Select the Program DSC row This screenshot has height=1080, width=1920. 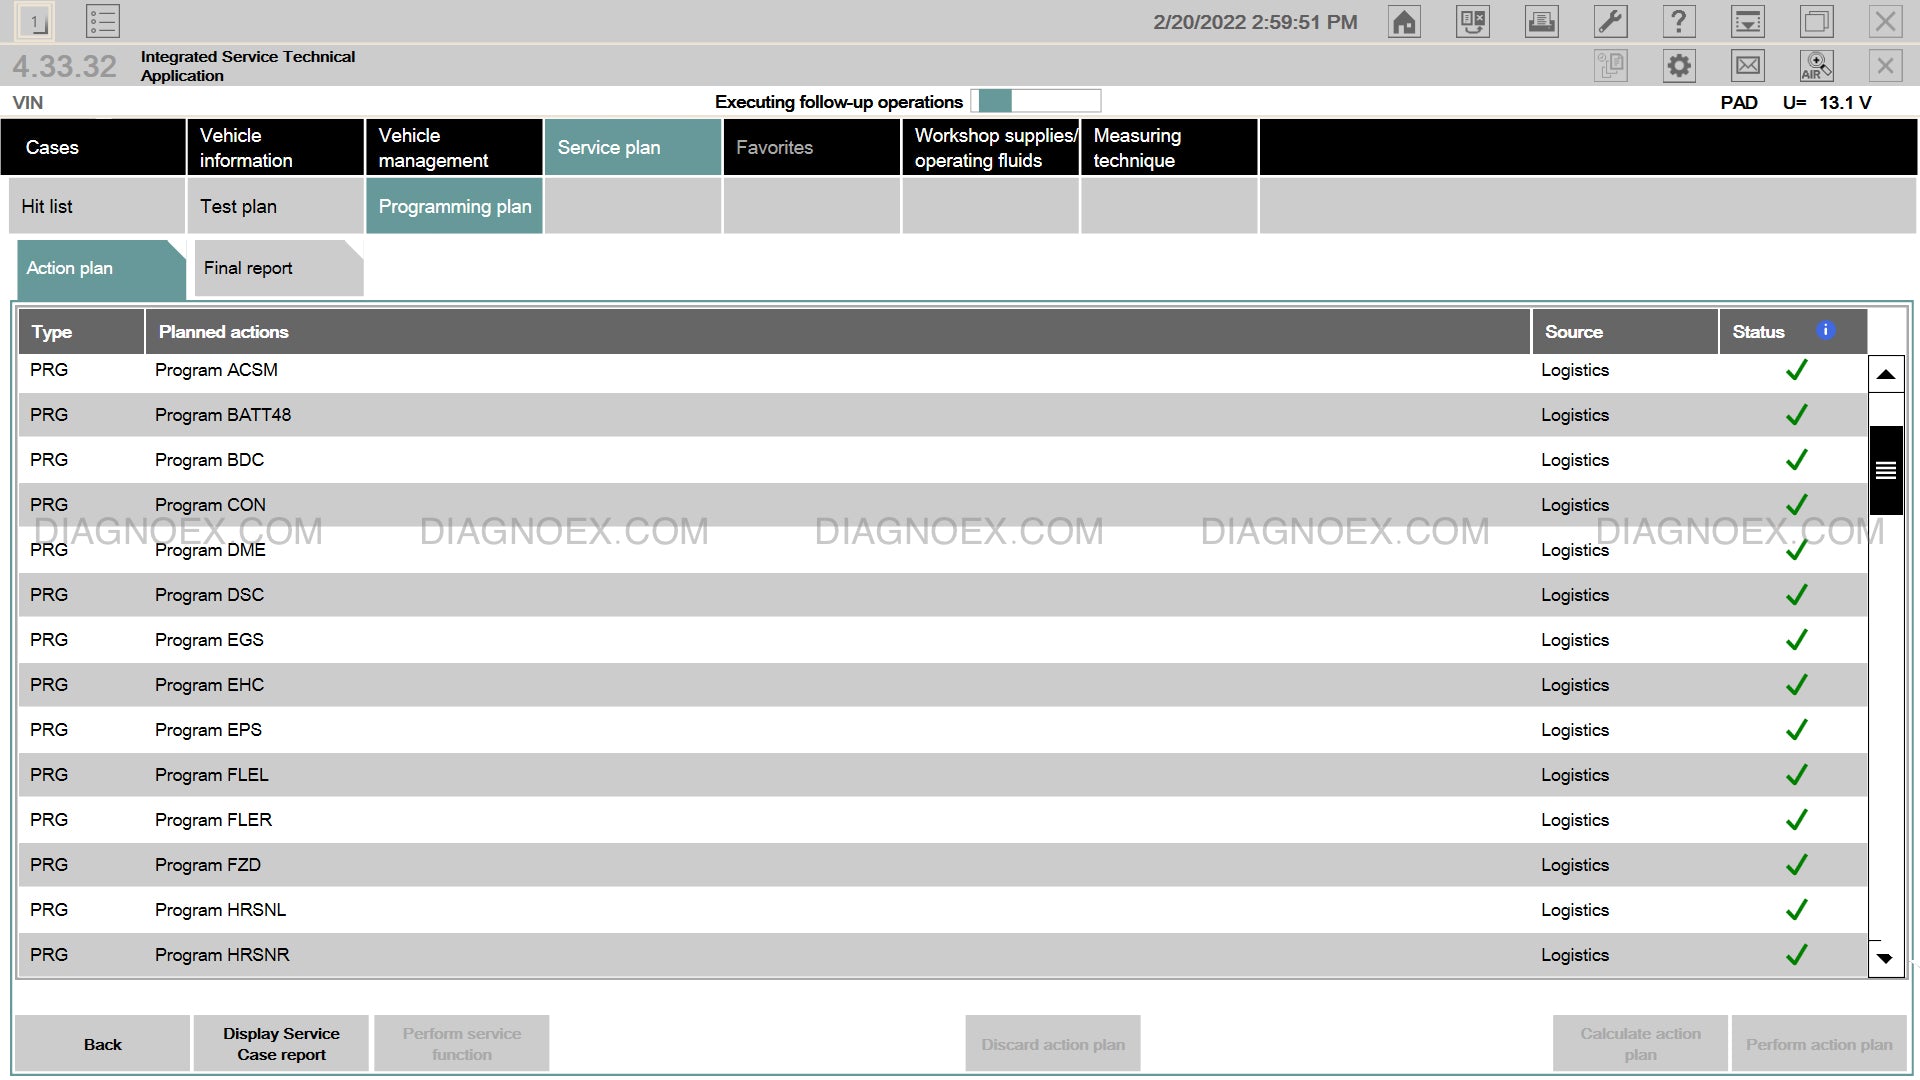coord(942,595)
